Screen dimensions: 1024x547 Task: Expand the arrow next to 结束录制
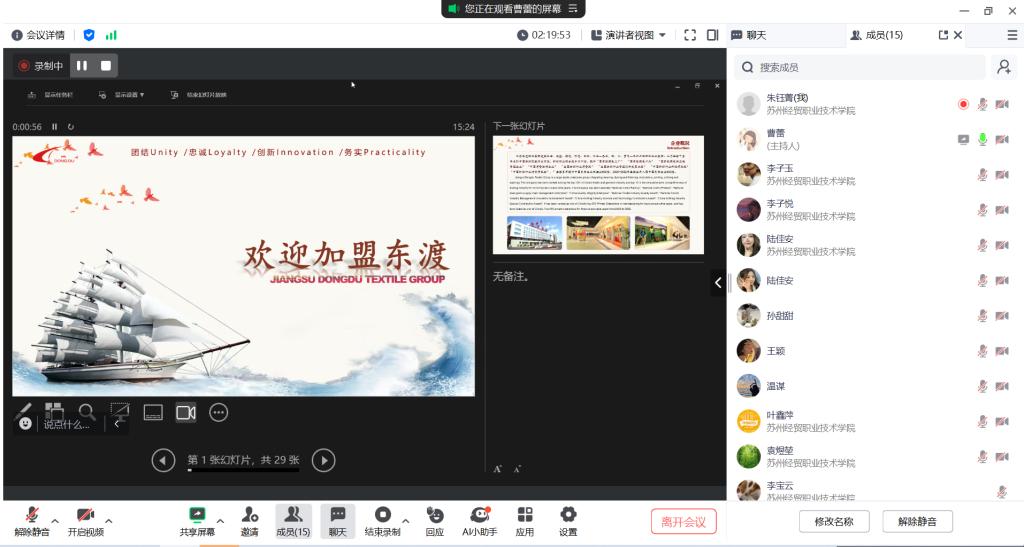pos(406,521)
